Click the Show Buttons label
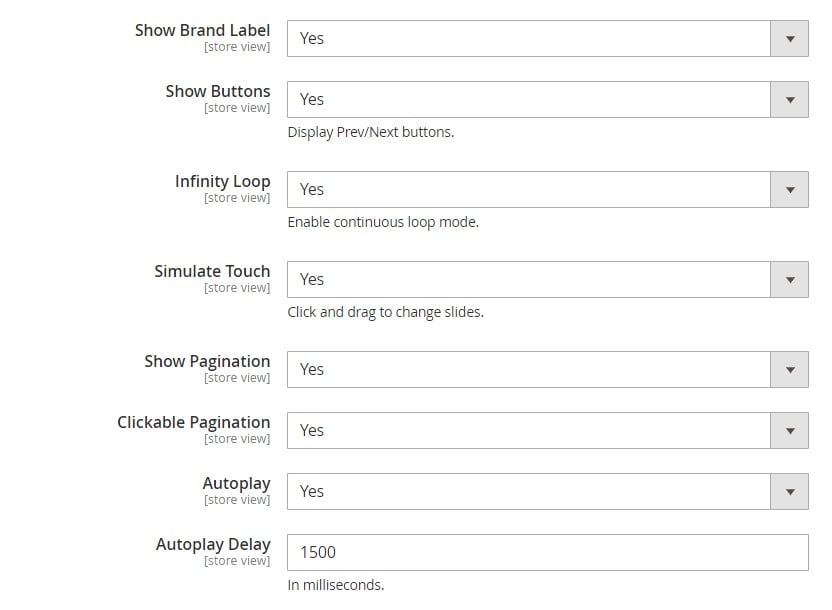This screenshot has width=832, height=610. point(218,91)
